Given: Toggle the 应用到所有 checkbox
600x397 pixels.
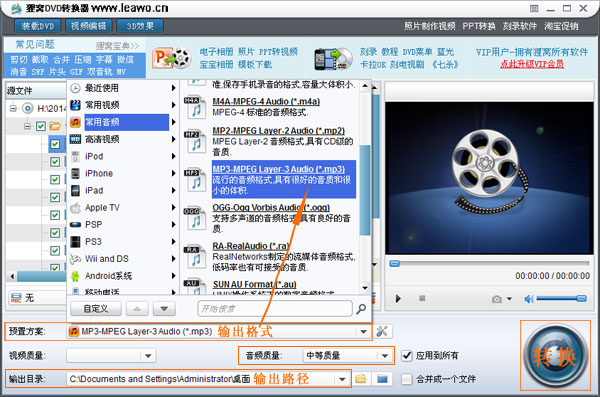Looking at the screenshot, I should [407, 356].
